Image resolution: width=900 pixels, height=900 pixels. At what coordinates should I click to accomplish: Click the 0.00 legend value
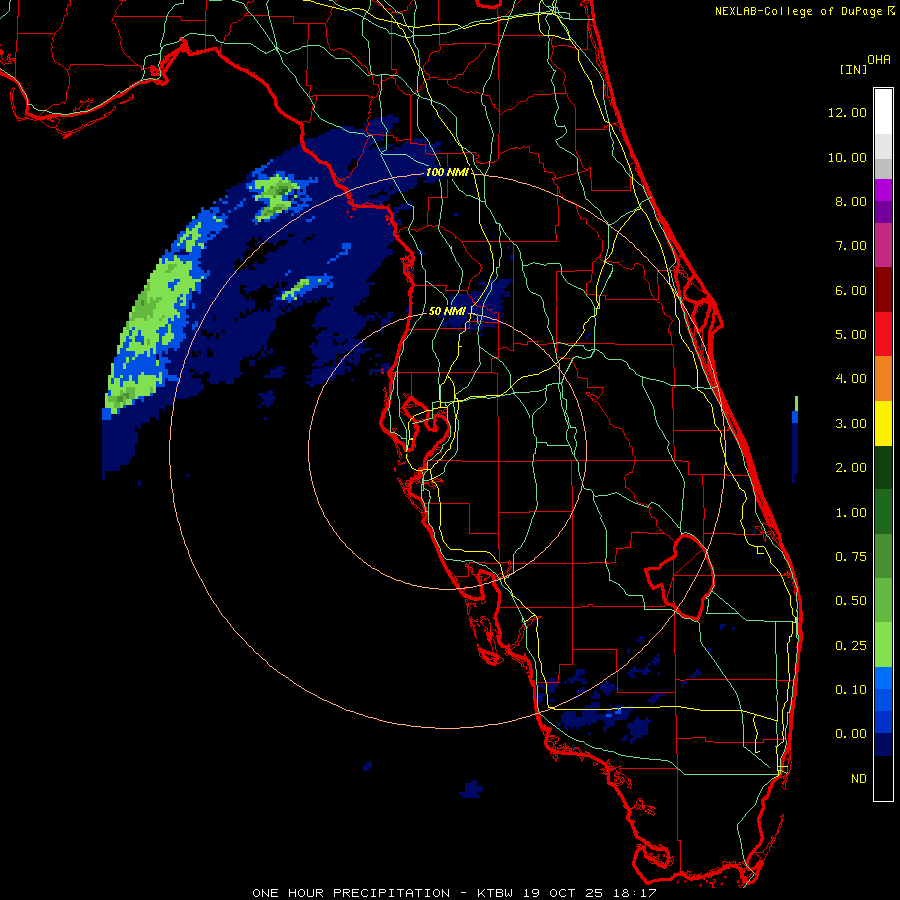[851, 734]
